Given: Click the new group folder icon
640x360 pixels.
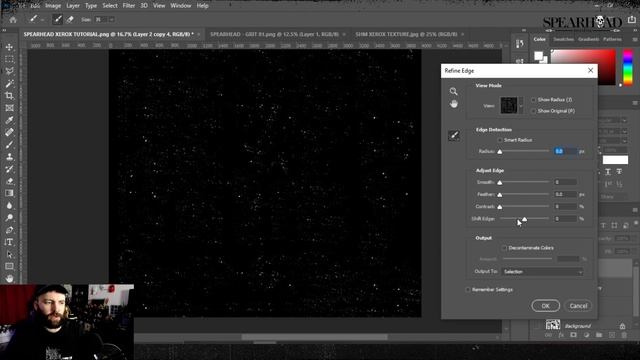Looking at the screenshot, I should point(599,335).
